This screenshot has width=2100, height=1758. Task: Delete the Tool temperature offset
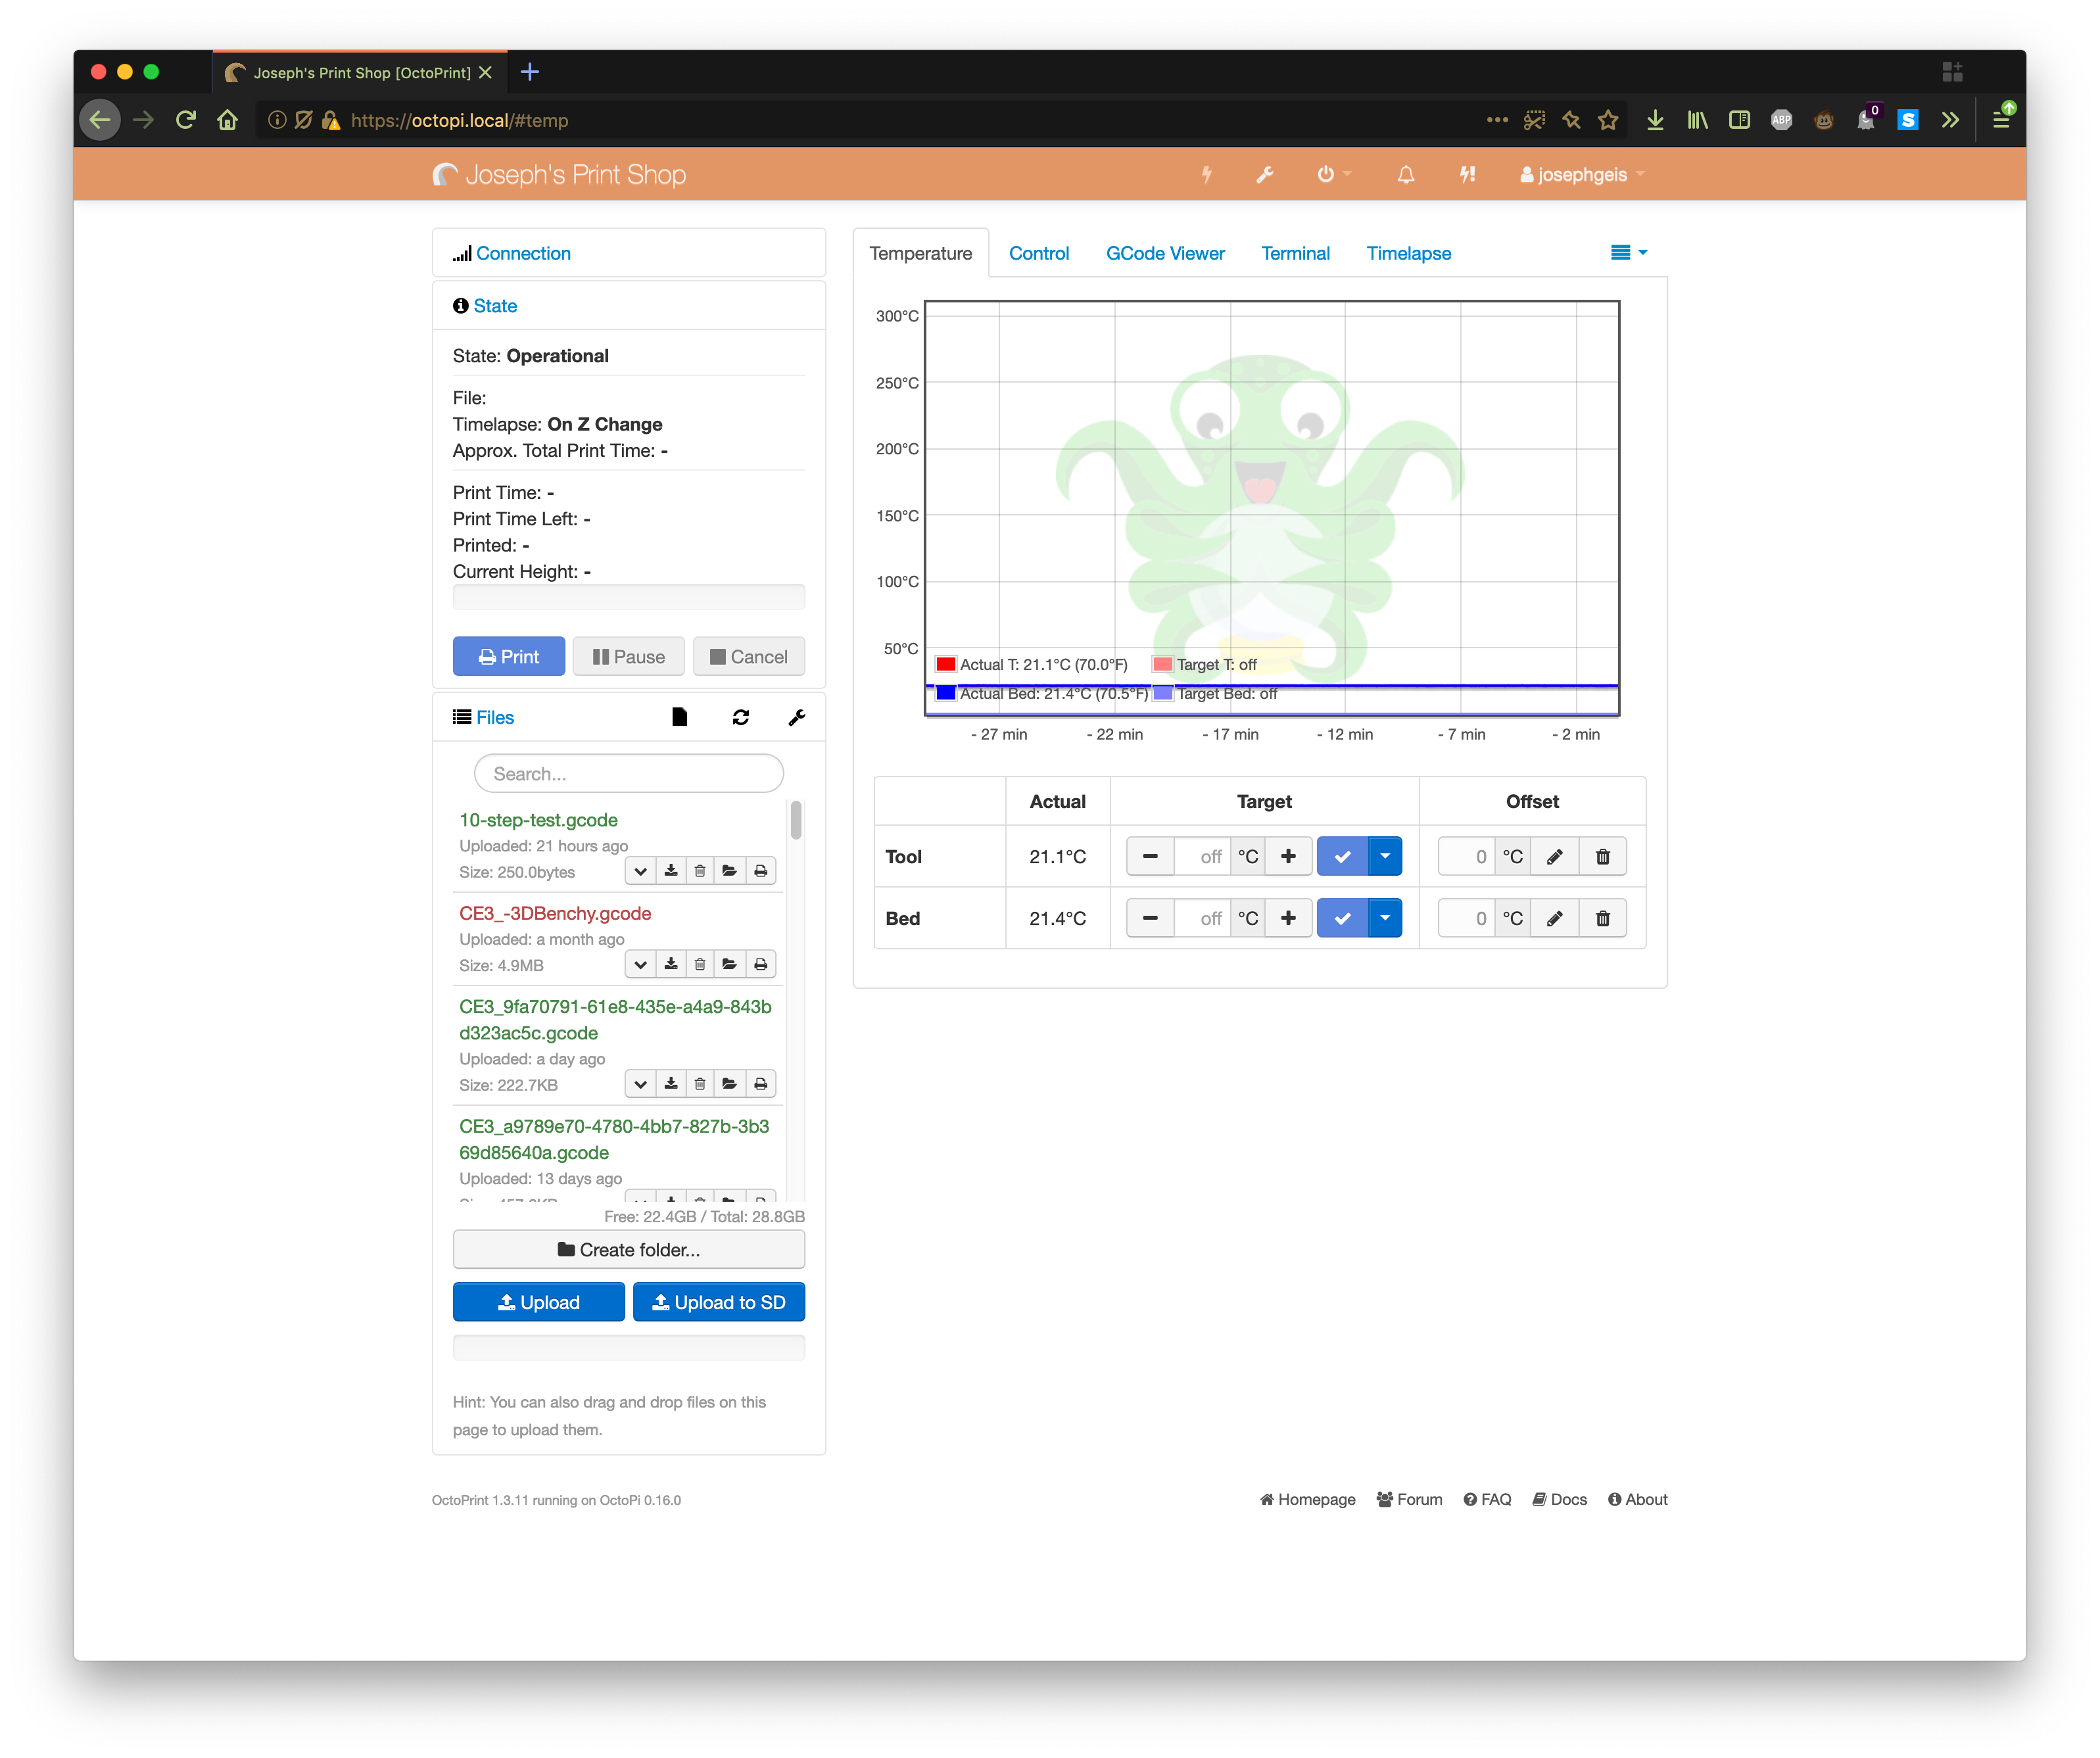click(x=1602, y=857)
